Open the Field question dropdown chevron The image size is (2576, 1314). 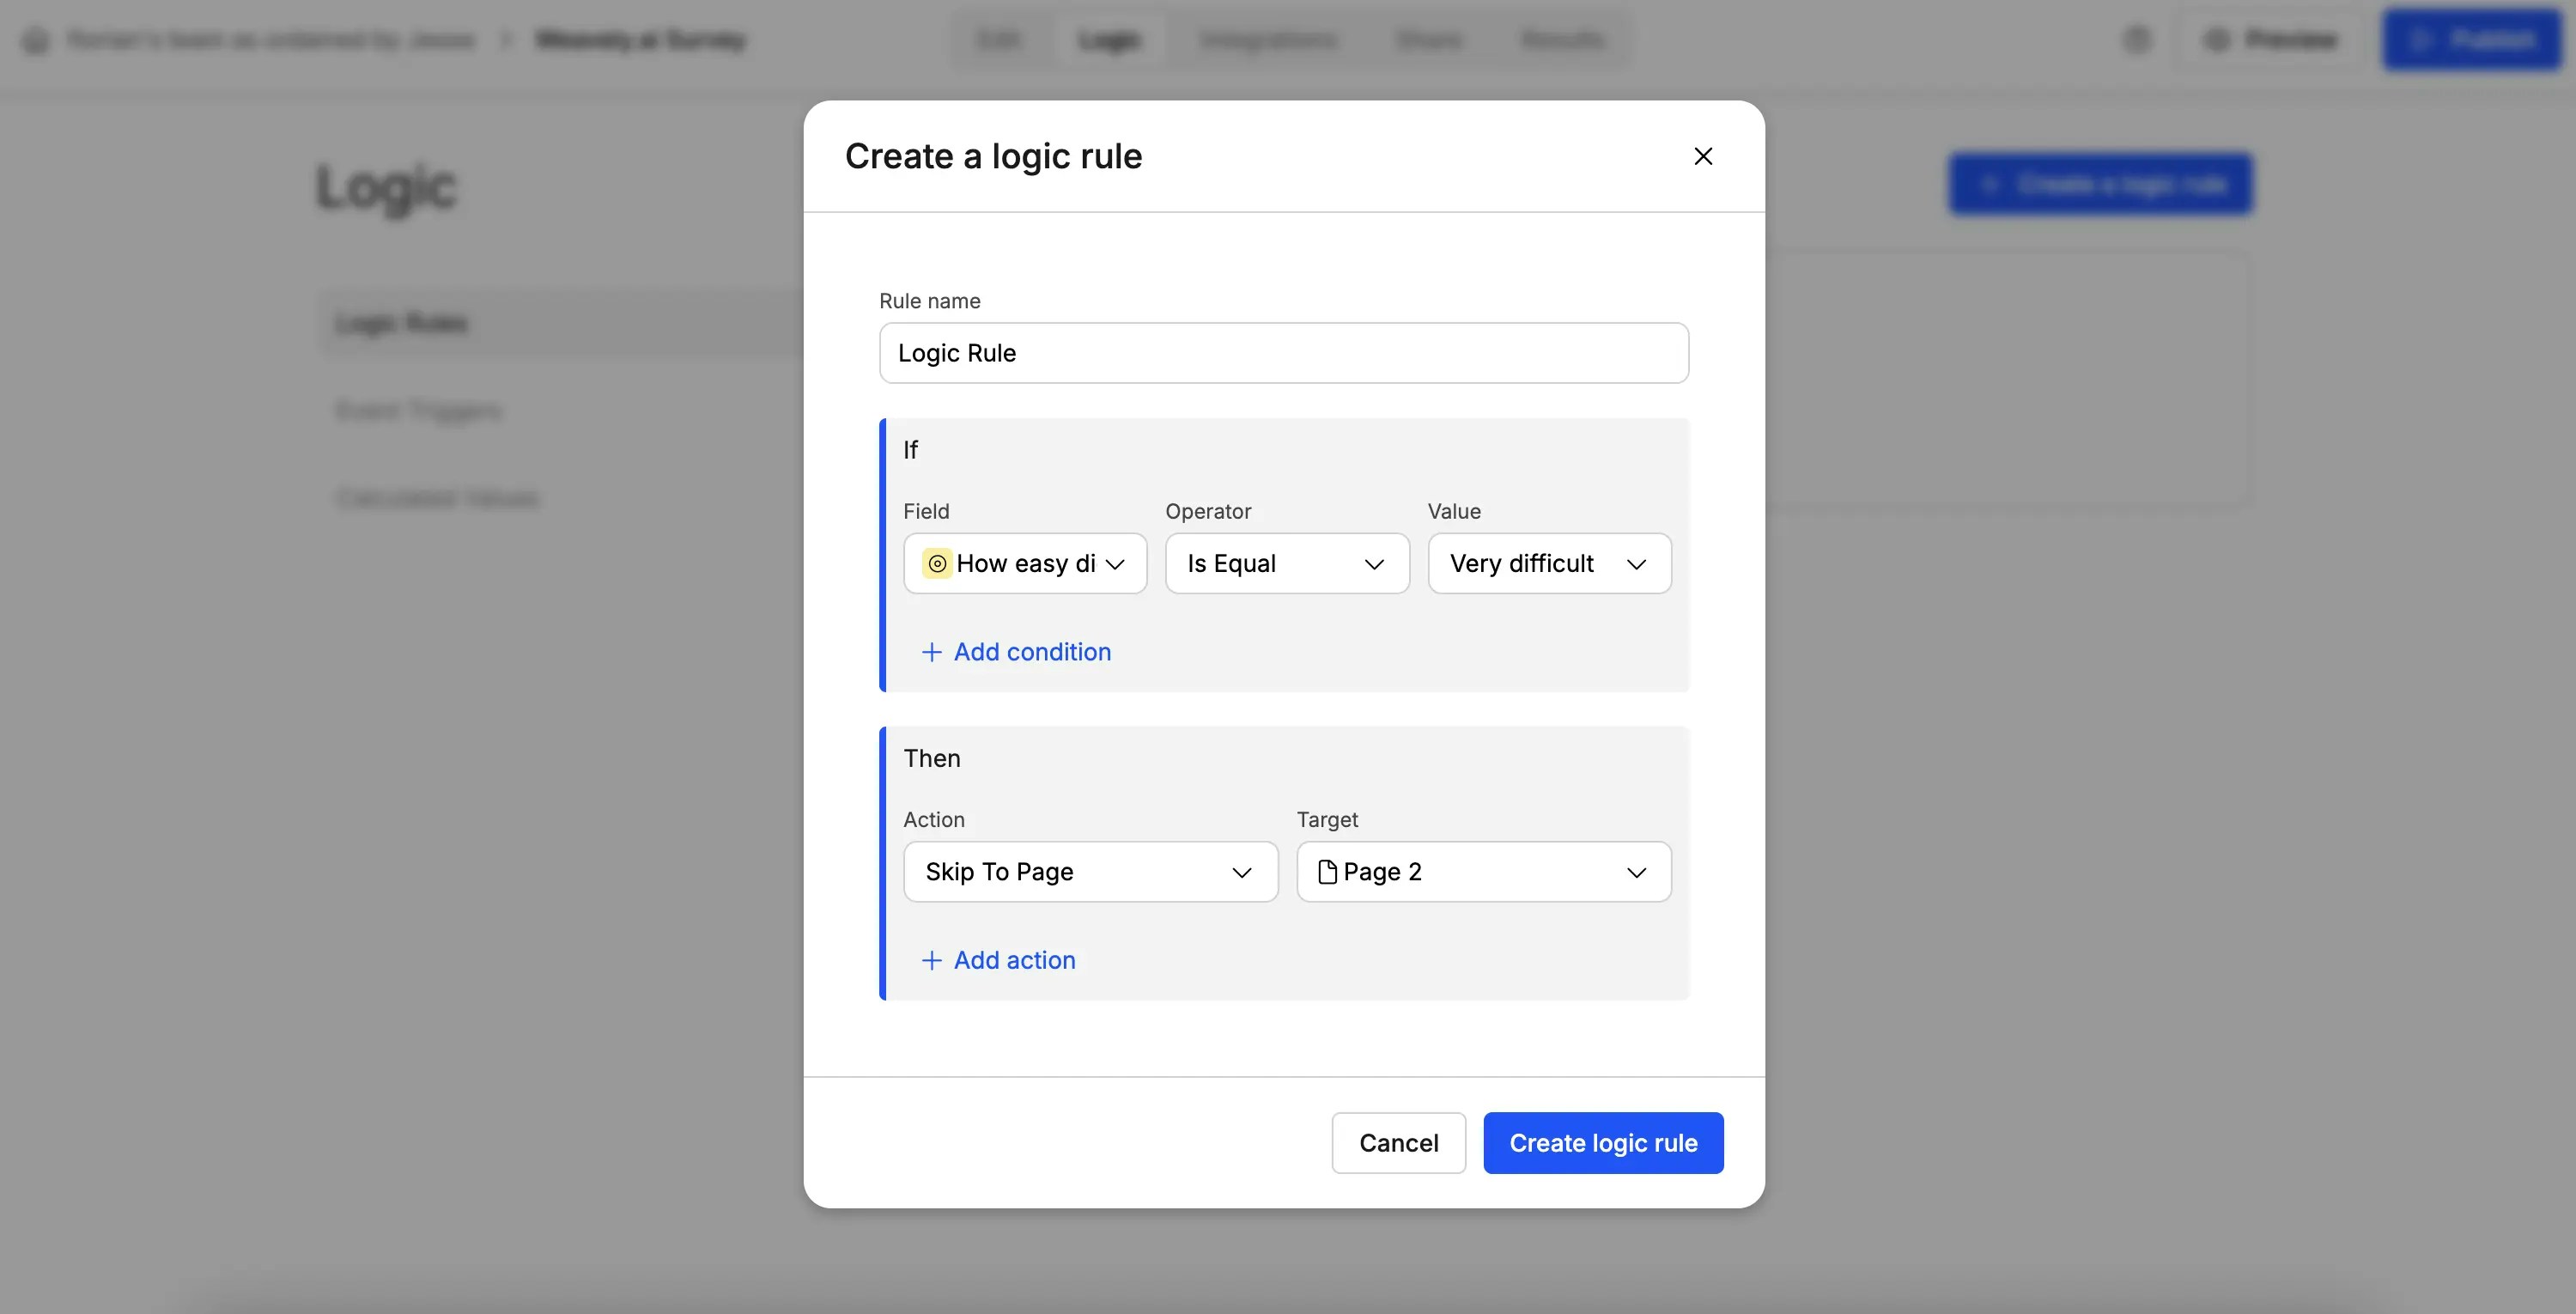[1117, 564]
